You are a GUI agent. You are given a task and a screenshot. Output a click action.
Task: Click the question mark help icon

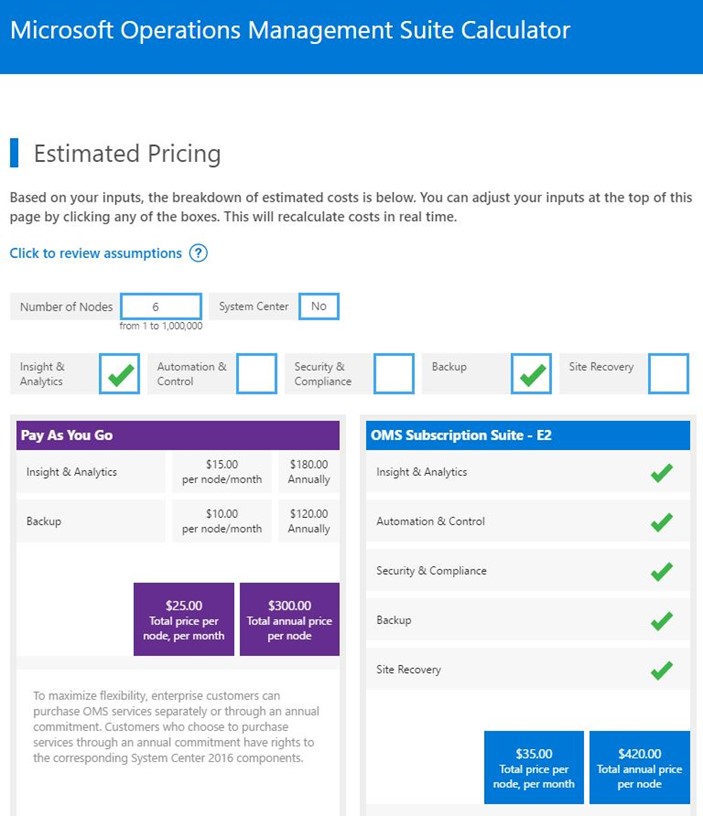pos(198,253)
